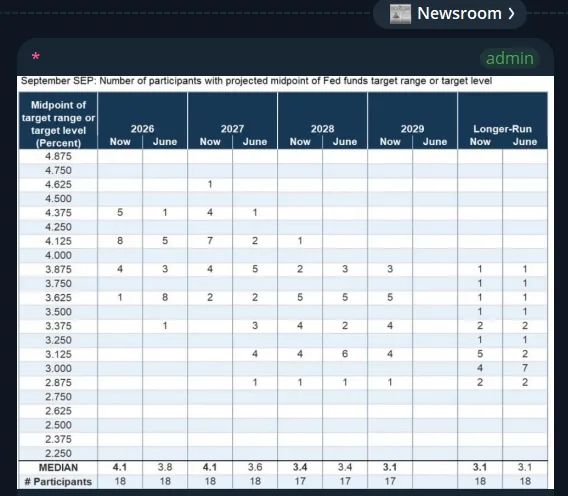Click the '8' in 2026 Now, 4.125 row
568x496 pixels.
(x=120, y=241)
